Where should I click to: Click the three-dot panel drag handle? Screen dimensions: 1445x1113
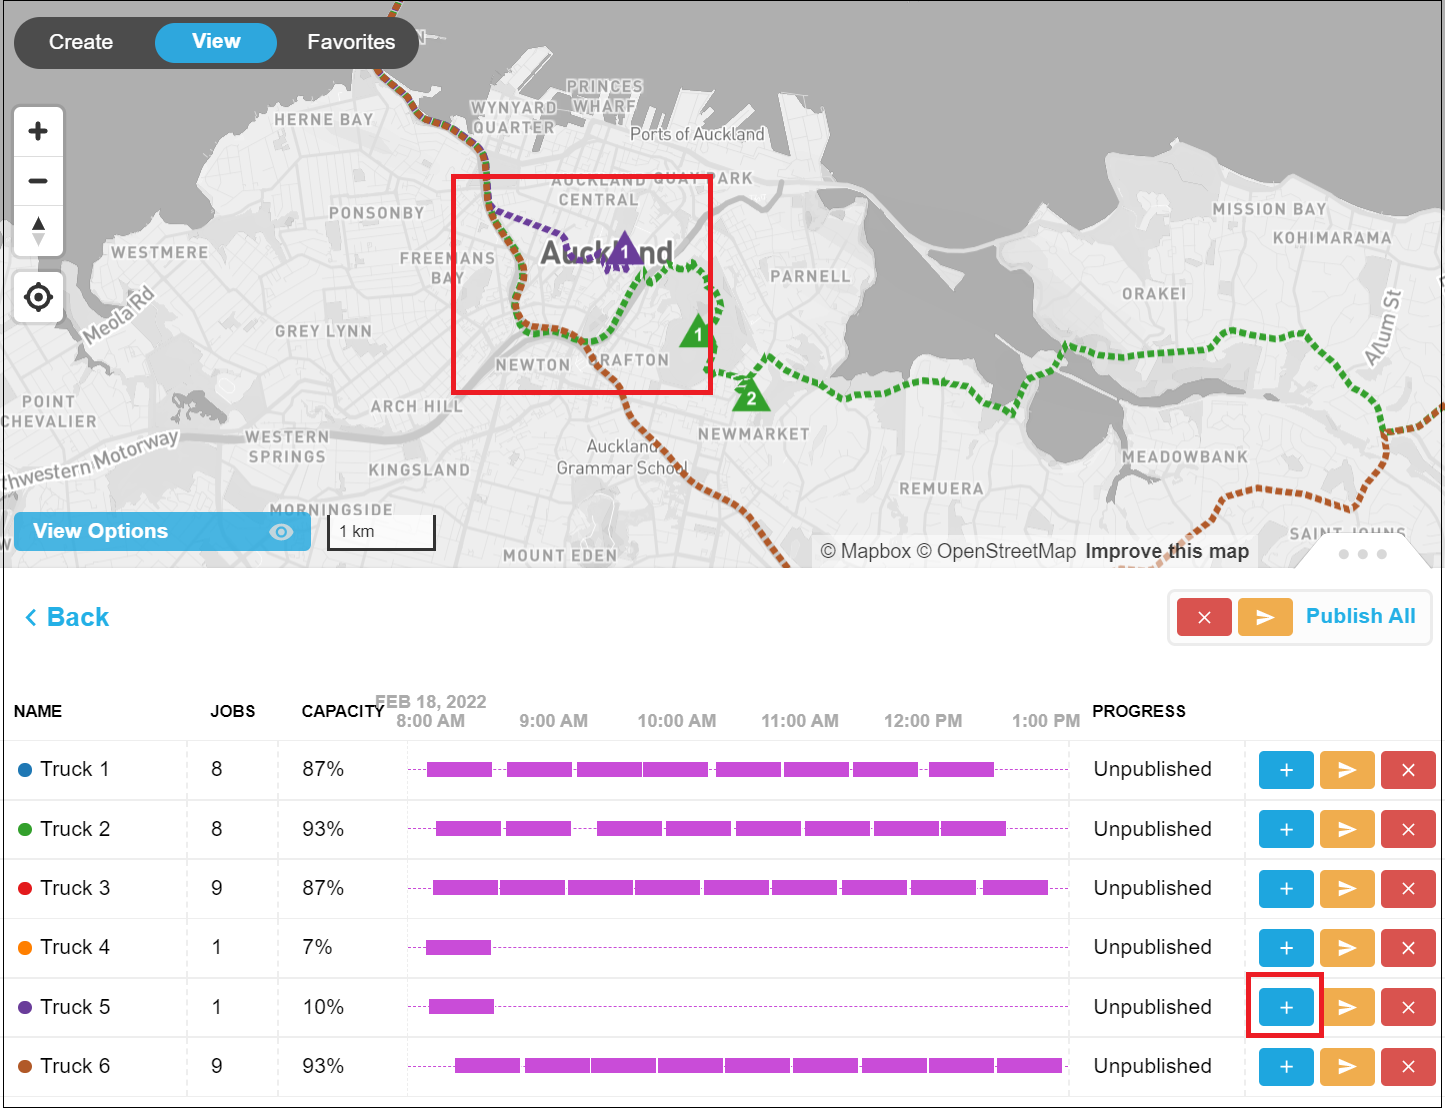point(1362,554)
